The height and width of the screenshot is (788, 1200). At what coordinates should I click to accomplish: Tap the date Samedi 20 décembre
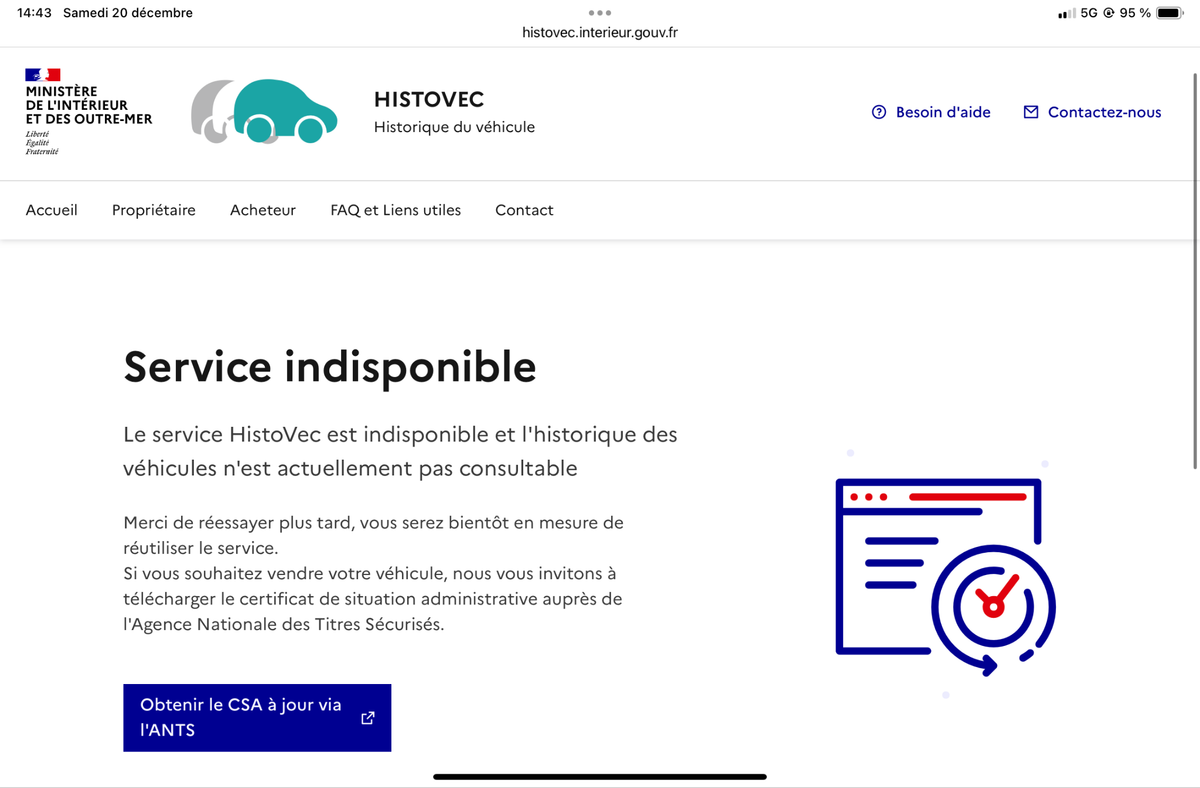pos(128,13)
